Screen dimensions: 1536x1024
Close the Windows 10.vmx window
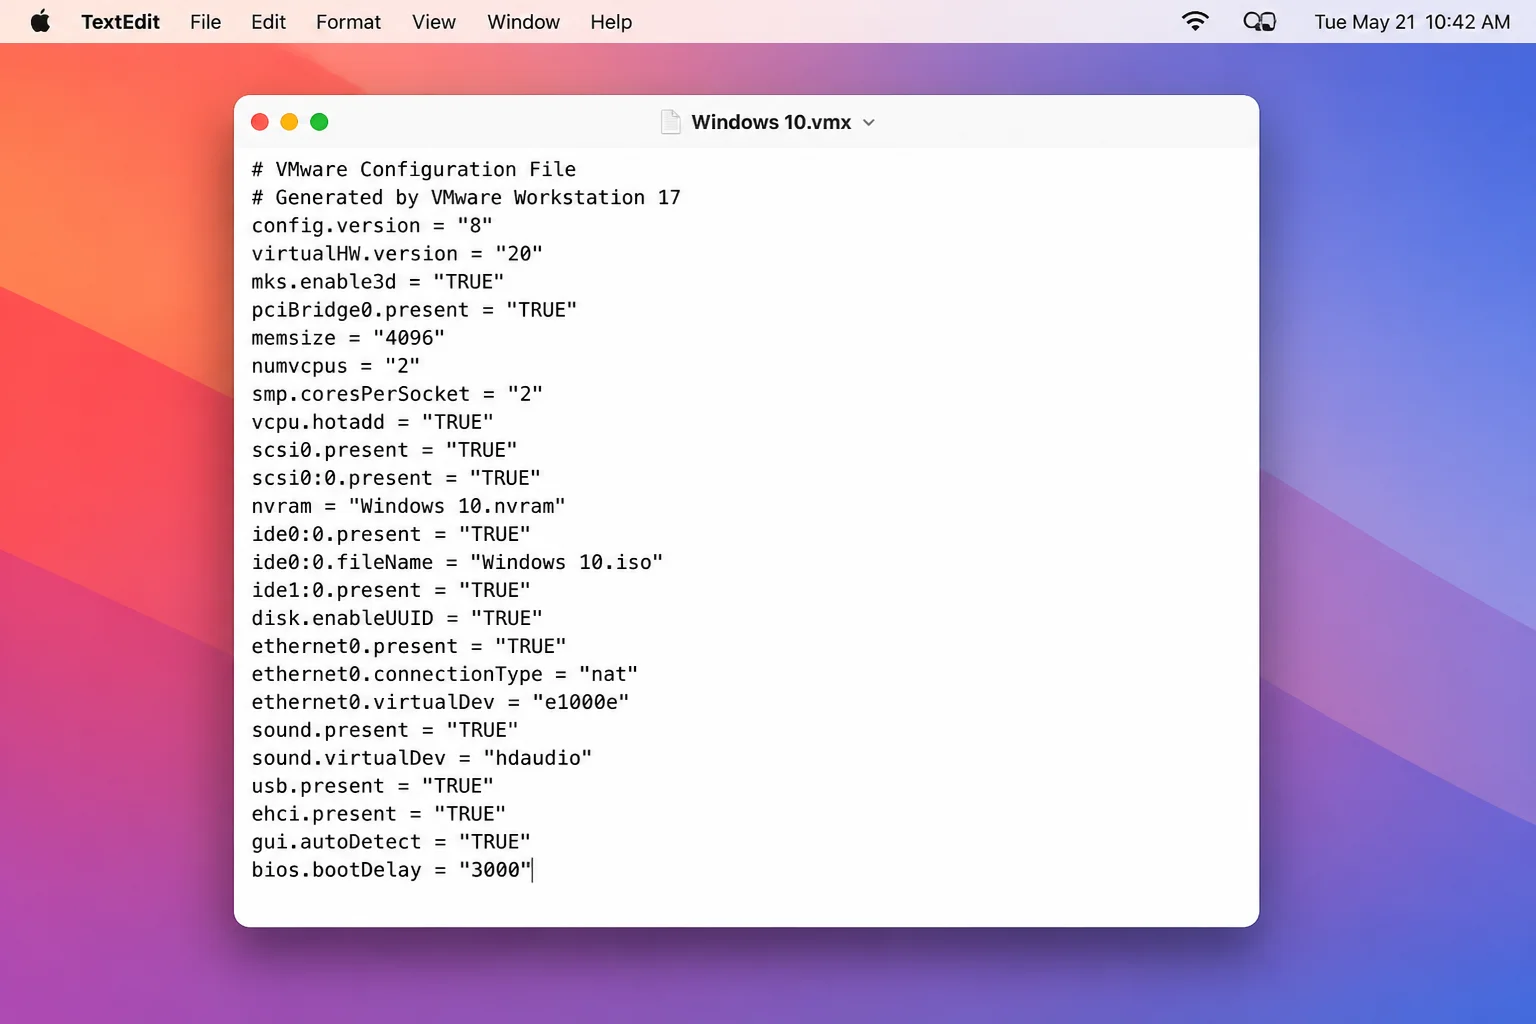260,122
